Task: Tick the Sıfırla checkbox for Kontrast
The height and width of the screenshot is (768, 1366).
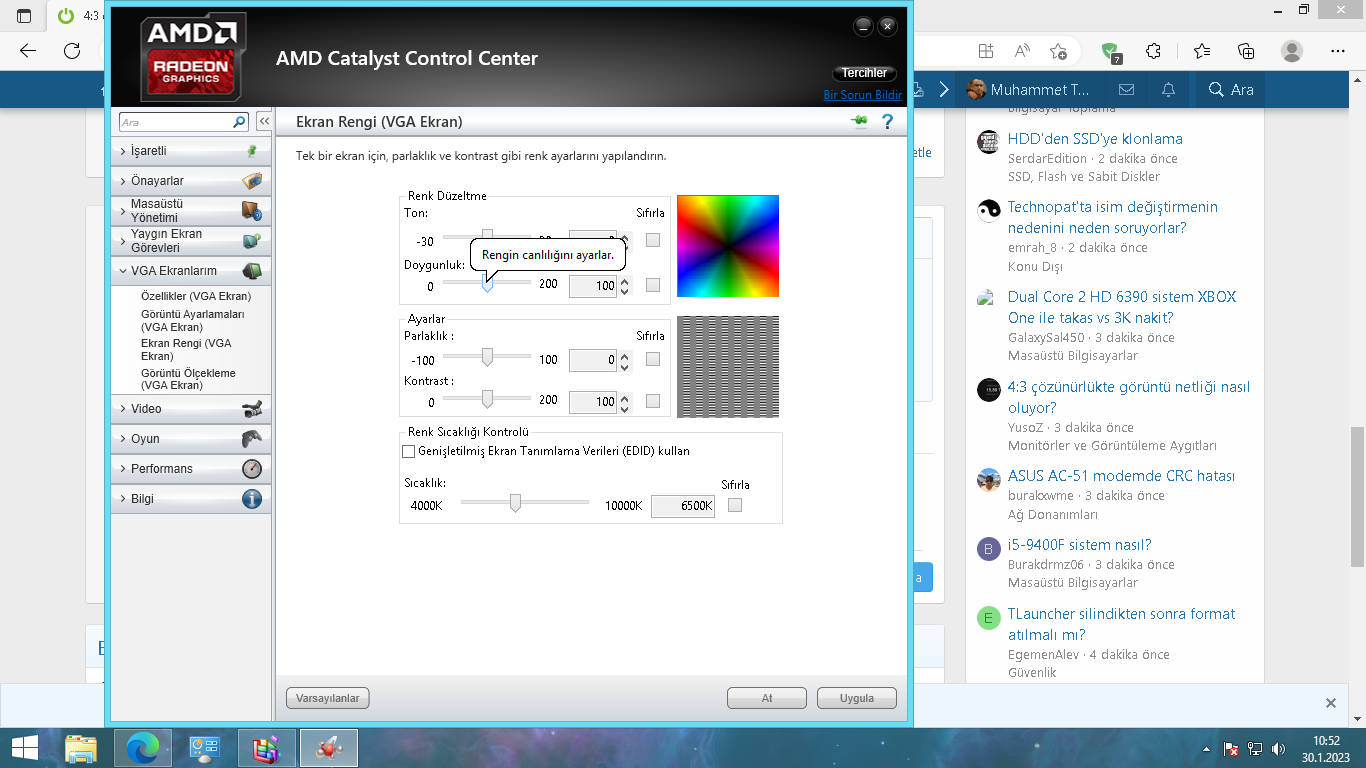Action: pos(653,401)
